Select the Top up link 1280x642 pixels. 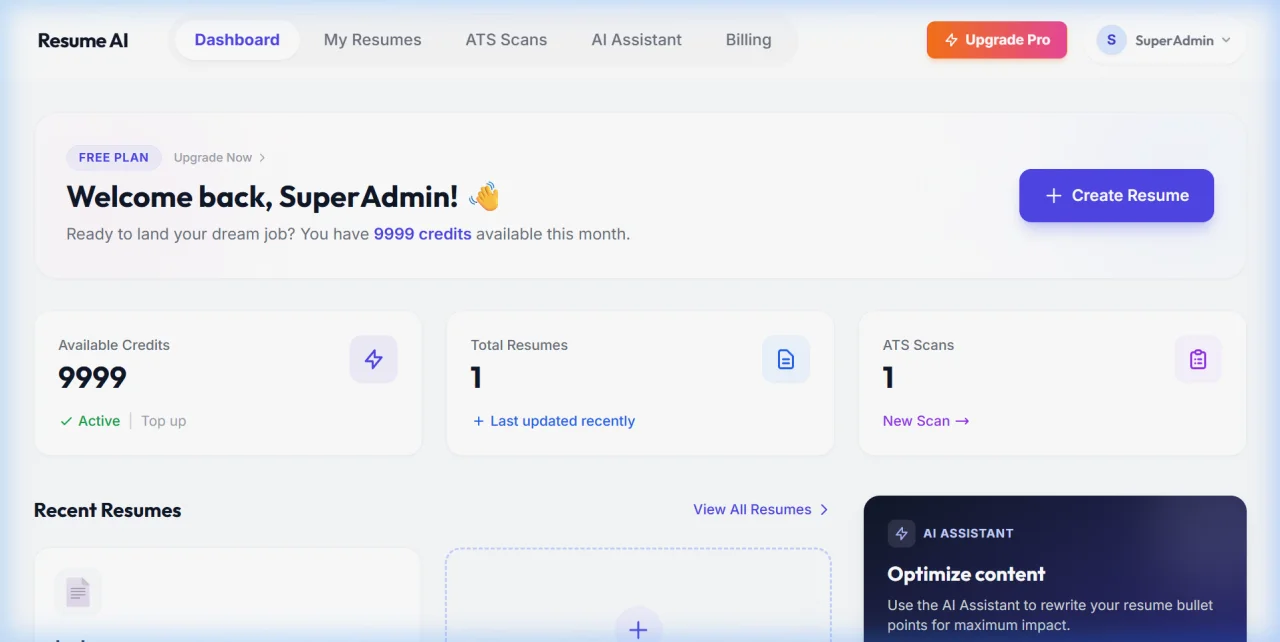tap(163, 421)
